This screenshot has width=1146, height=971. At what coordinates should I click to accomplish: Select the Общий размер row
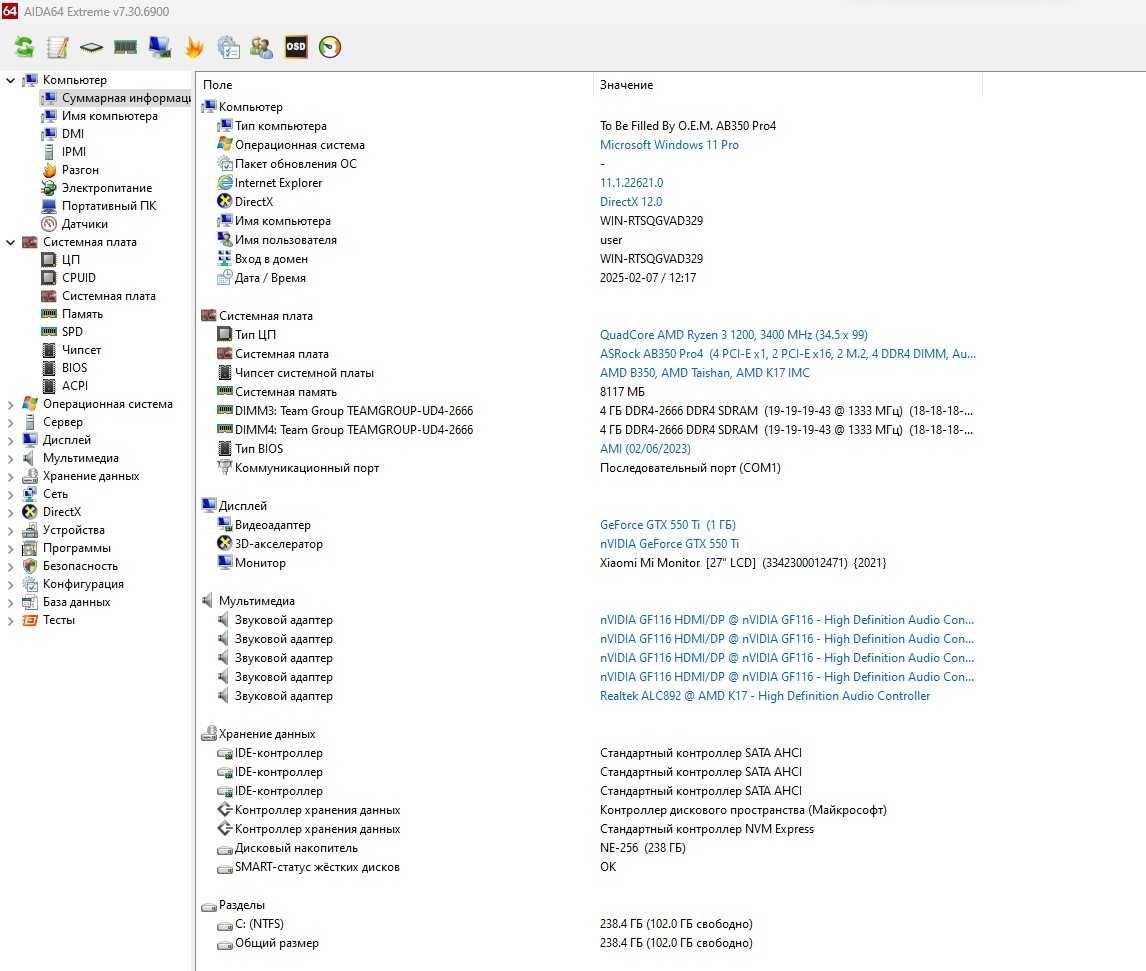589,943
